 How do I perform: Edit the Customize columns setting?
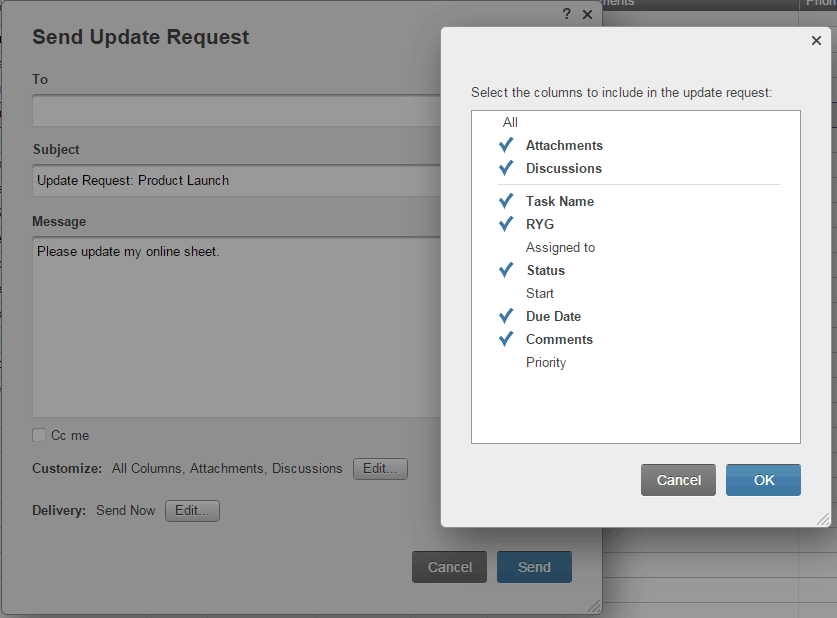coord(380,468)
